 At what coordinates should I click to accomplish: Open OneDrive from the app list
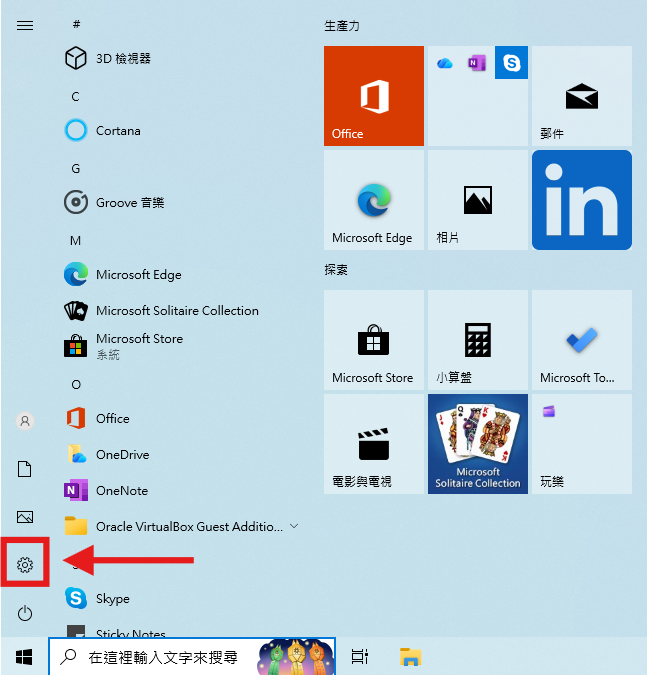point(107,455)
